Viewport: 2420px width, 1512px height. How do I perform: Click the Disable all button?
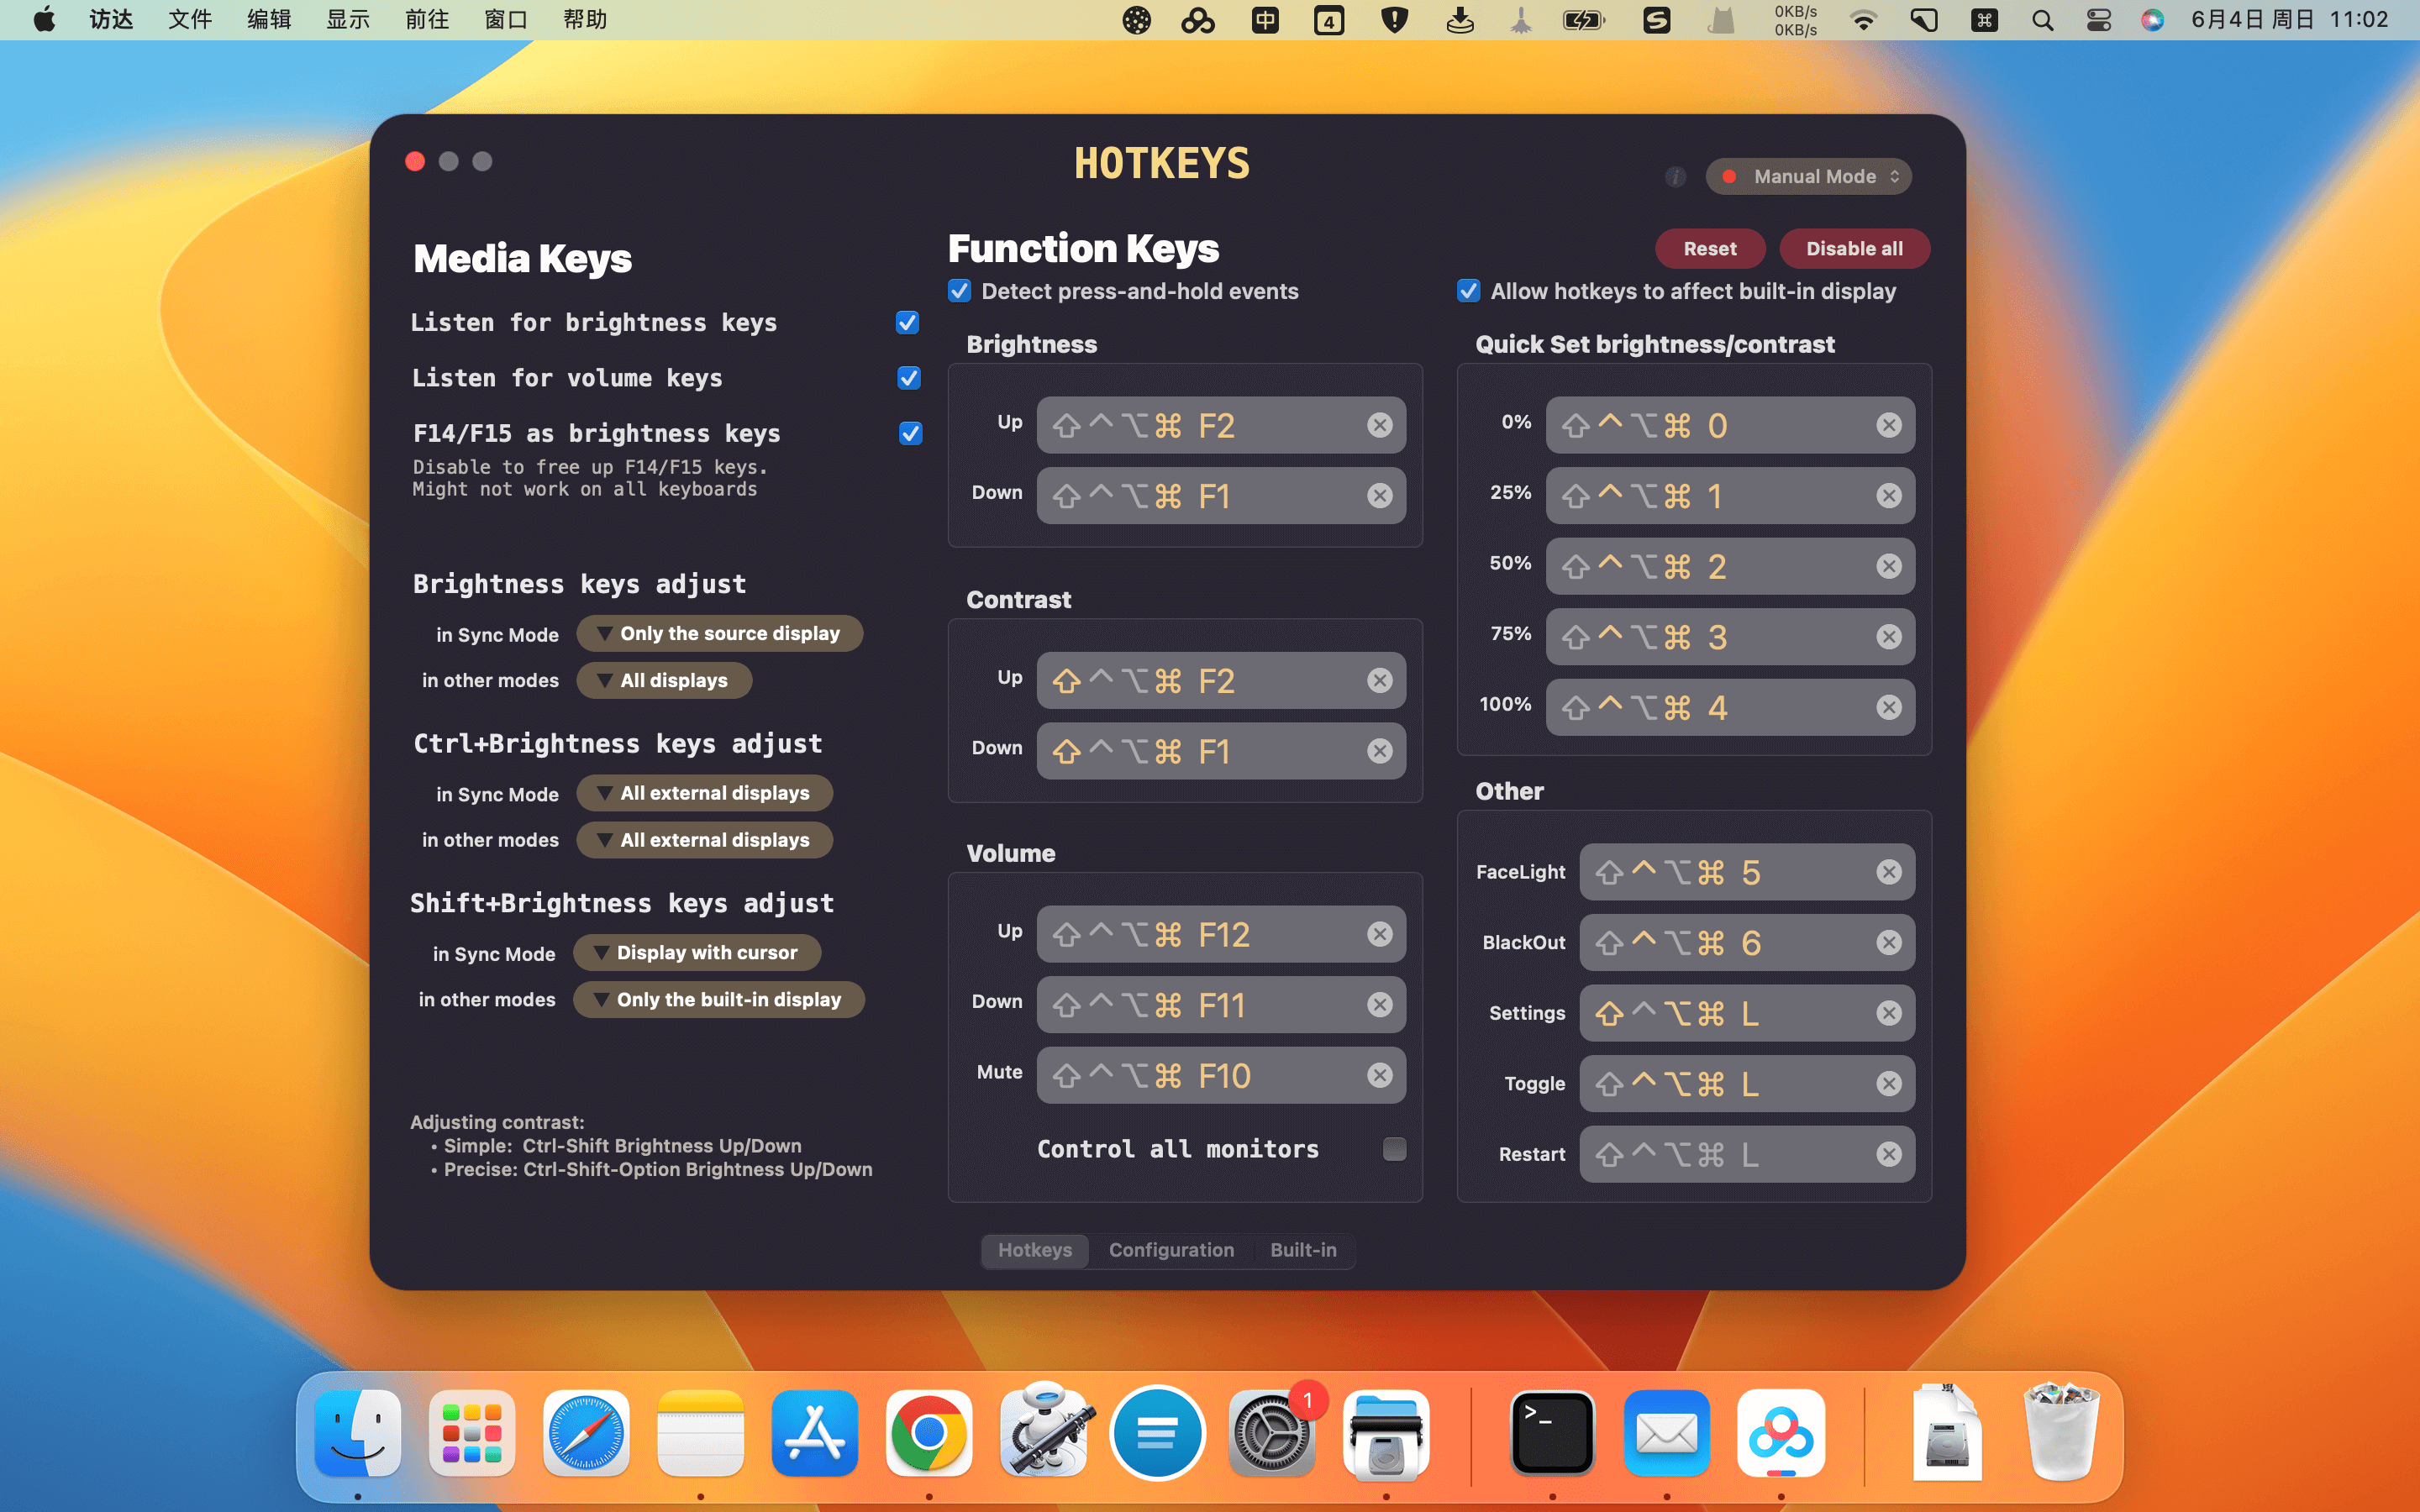1854,247
